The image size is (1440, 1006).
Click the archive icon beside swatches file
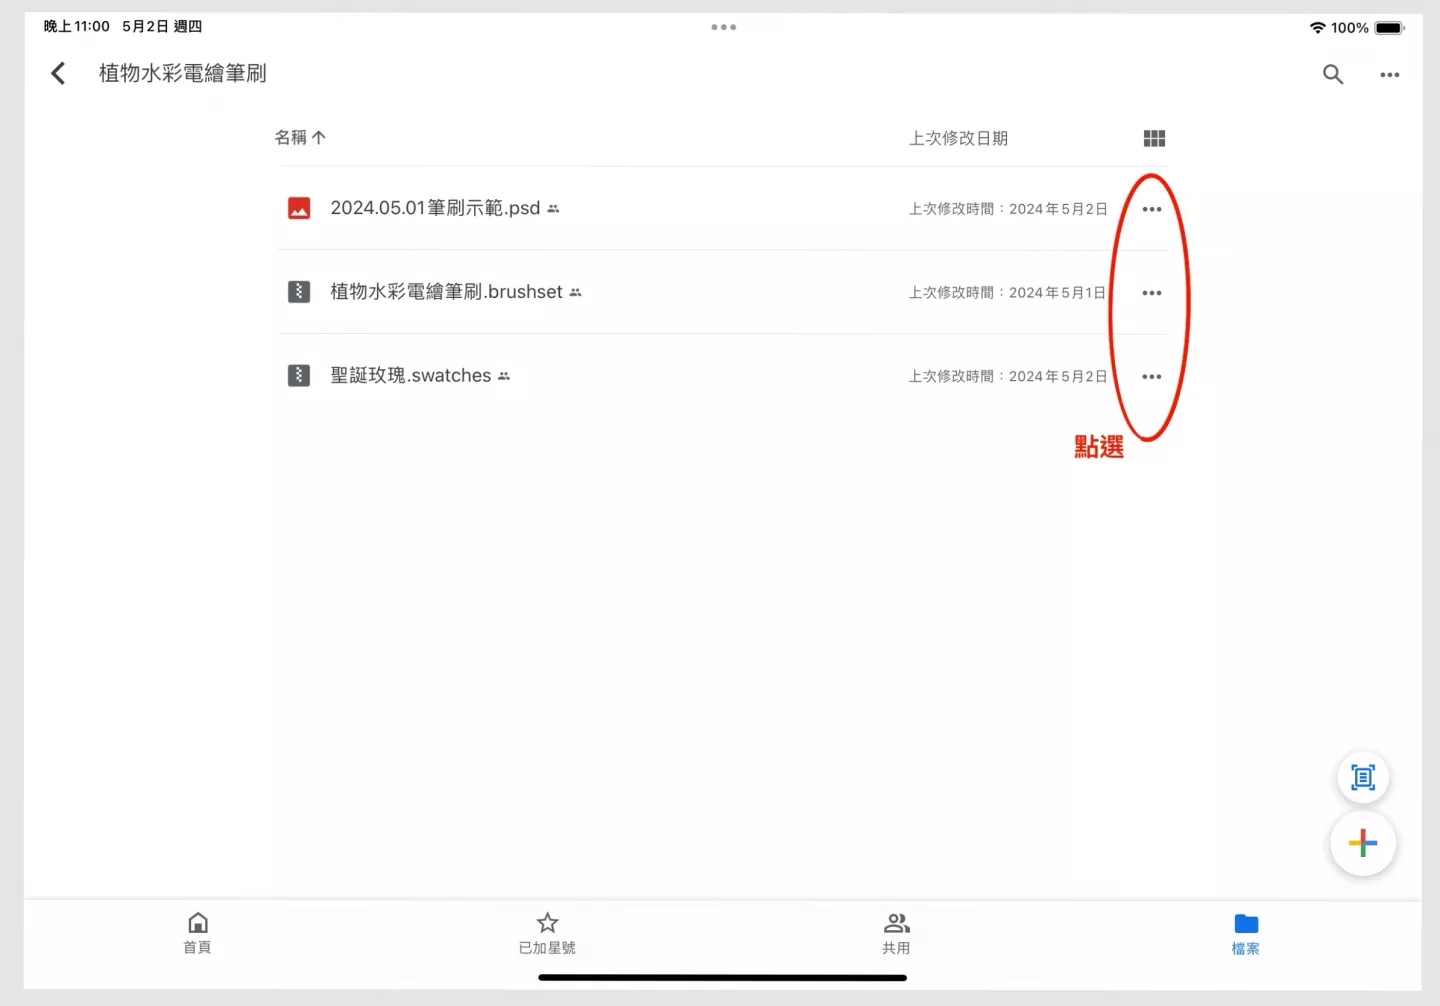pyautogui.click(x=299, y=376)
